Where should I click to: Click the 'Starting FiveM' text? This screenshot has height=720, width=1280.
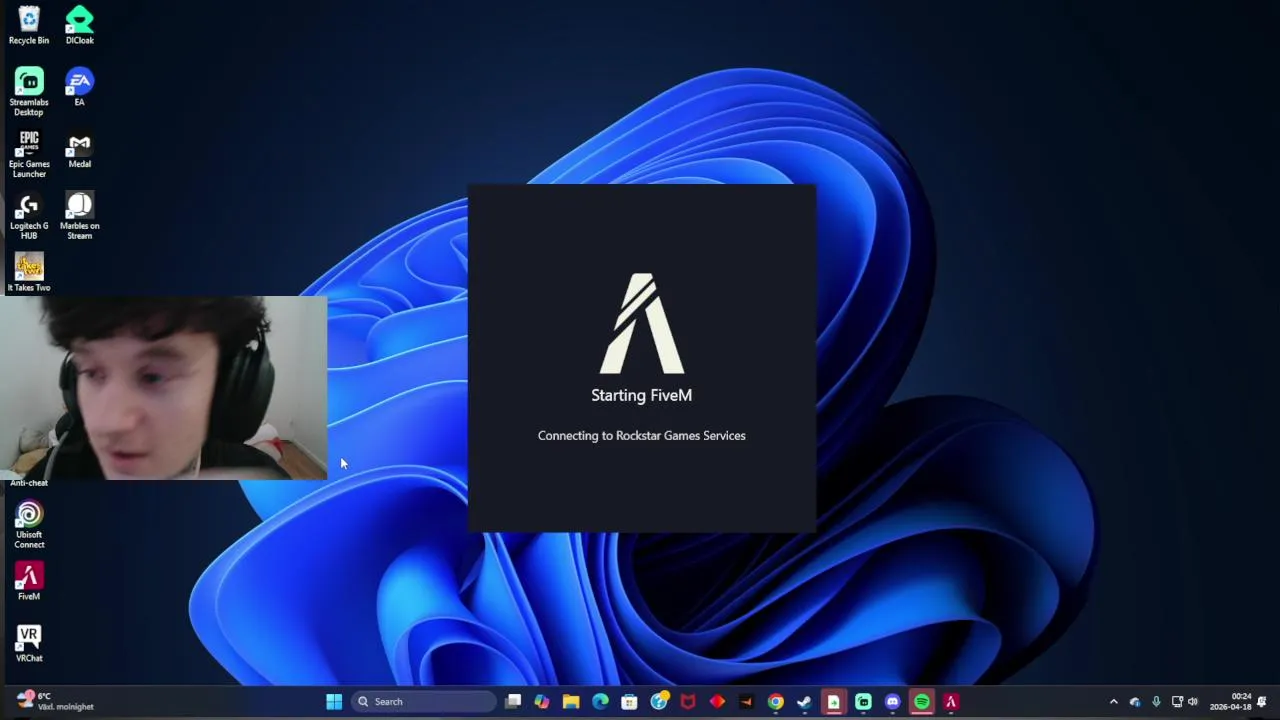(641, 395)
